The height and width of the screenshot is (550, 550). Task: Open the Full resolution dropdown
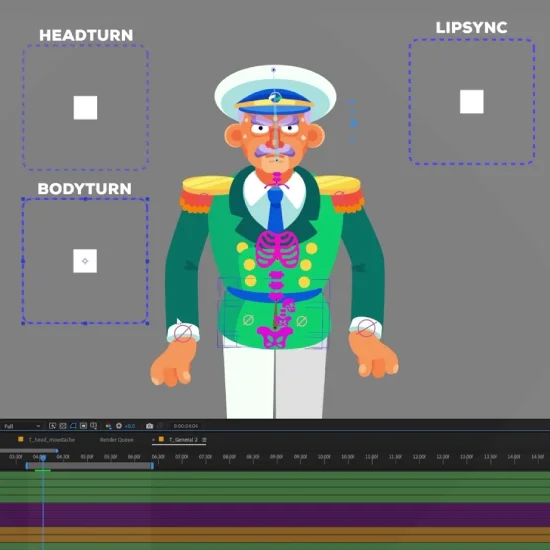pos(21,426)
